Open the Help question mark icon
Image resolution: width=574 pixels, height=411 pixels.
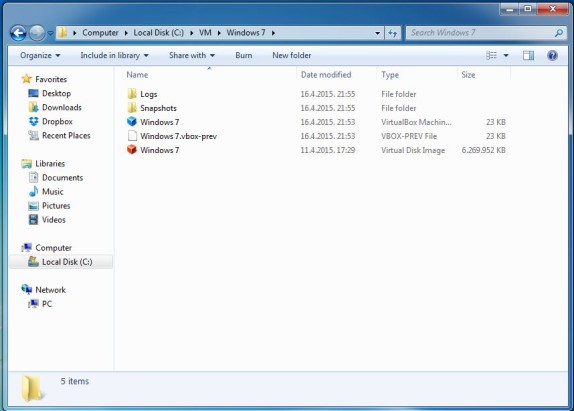point(552,55)
